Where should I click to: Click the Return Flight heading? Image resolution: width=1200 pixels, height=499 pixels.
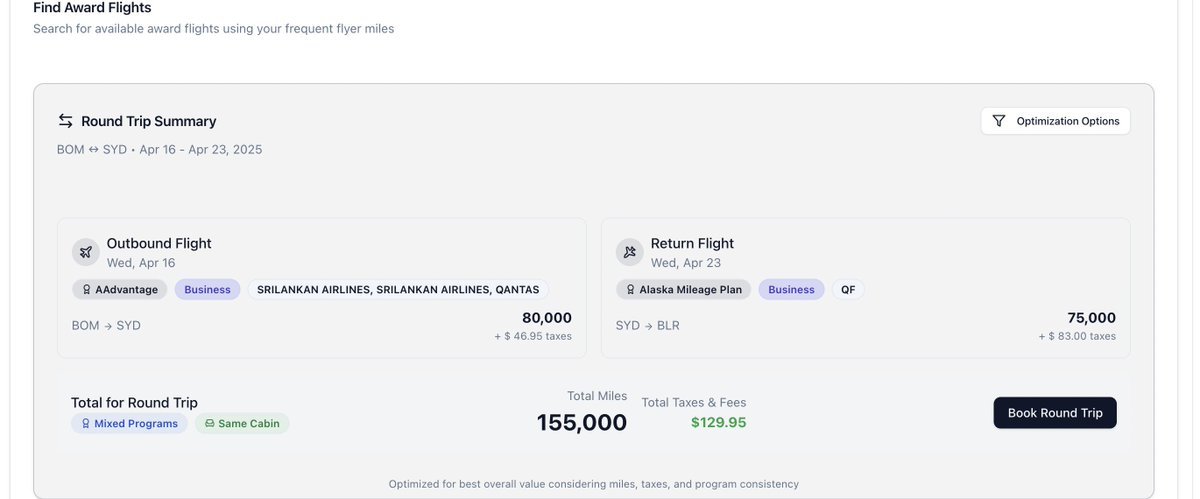coord(692,243)
